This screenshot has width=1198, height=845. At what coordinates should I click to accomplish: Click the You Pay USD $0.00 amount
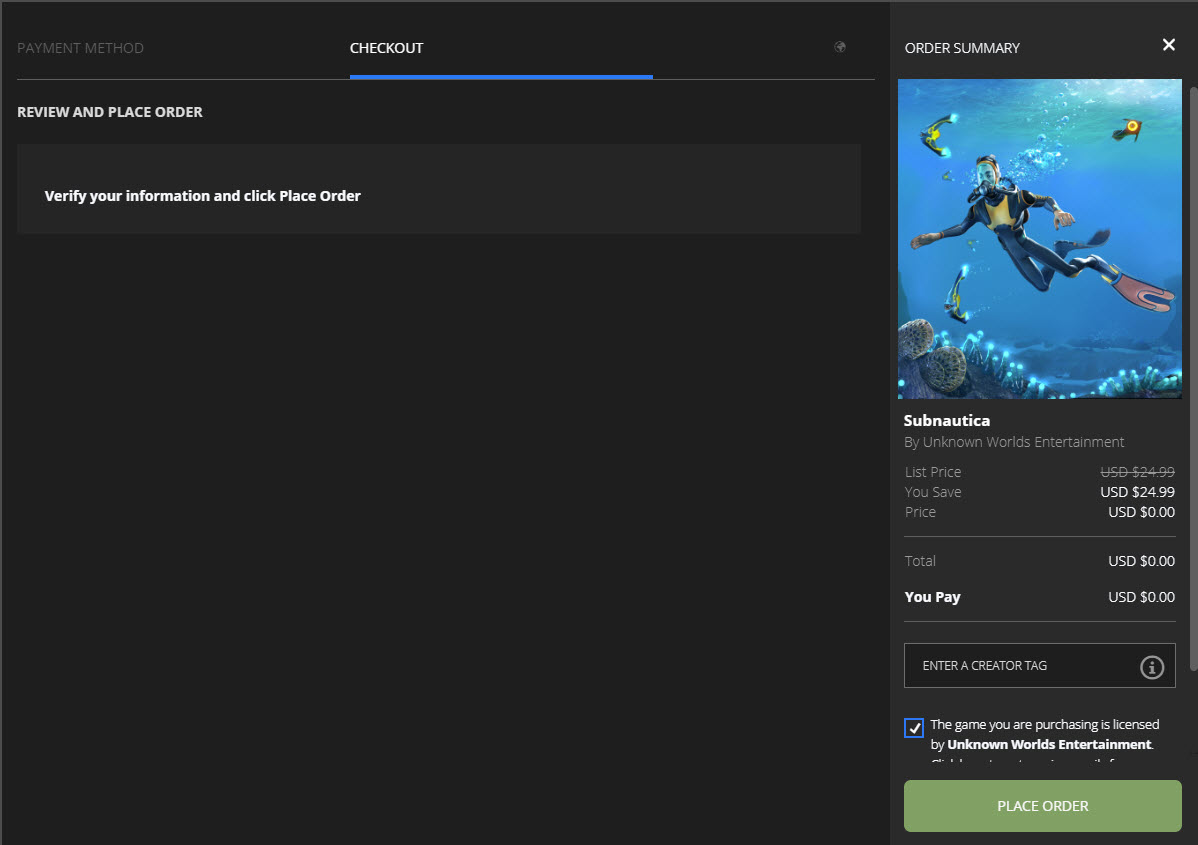[1141, 597]
